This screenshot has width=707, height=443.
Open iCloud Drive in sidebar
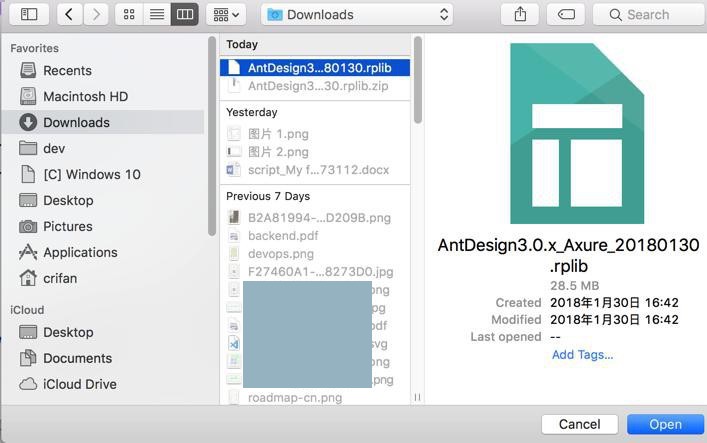coord(103,384)
